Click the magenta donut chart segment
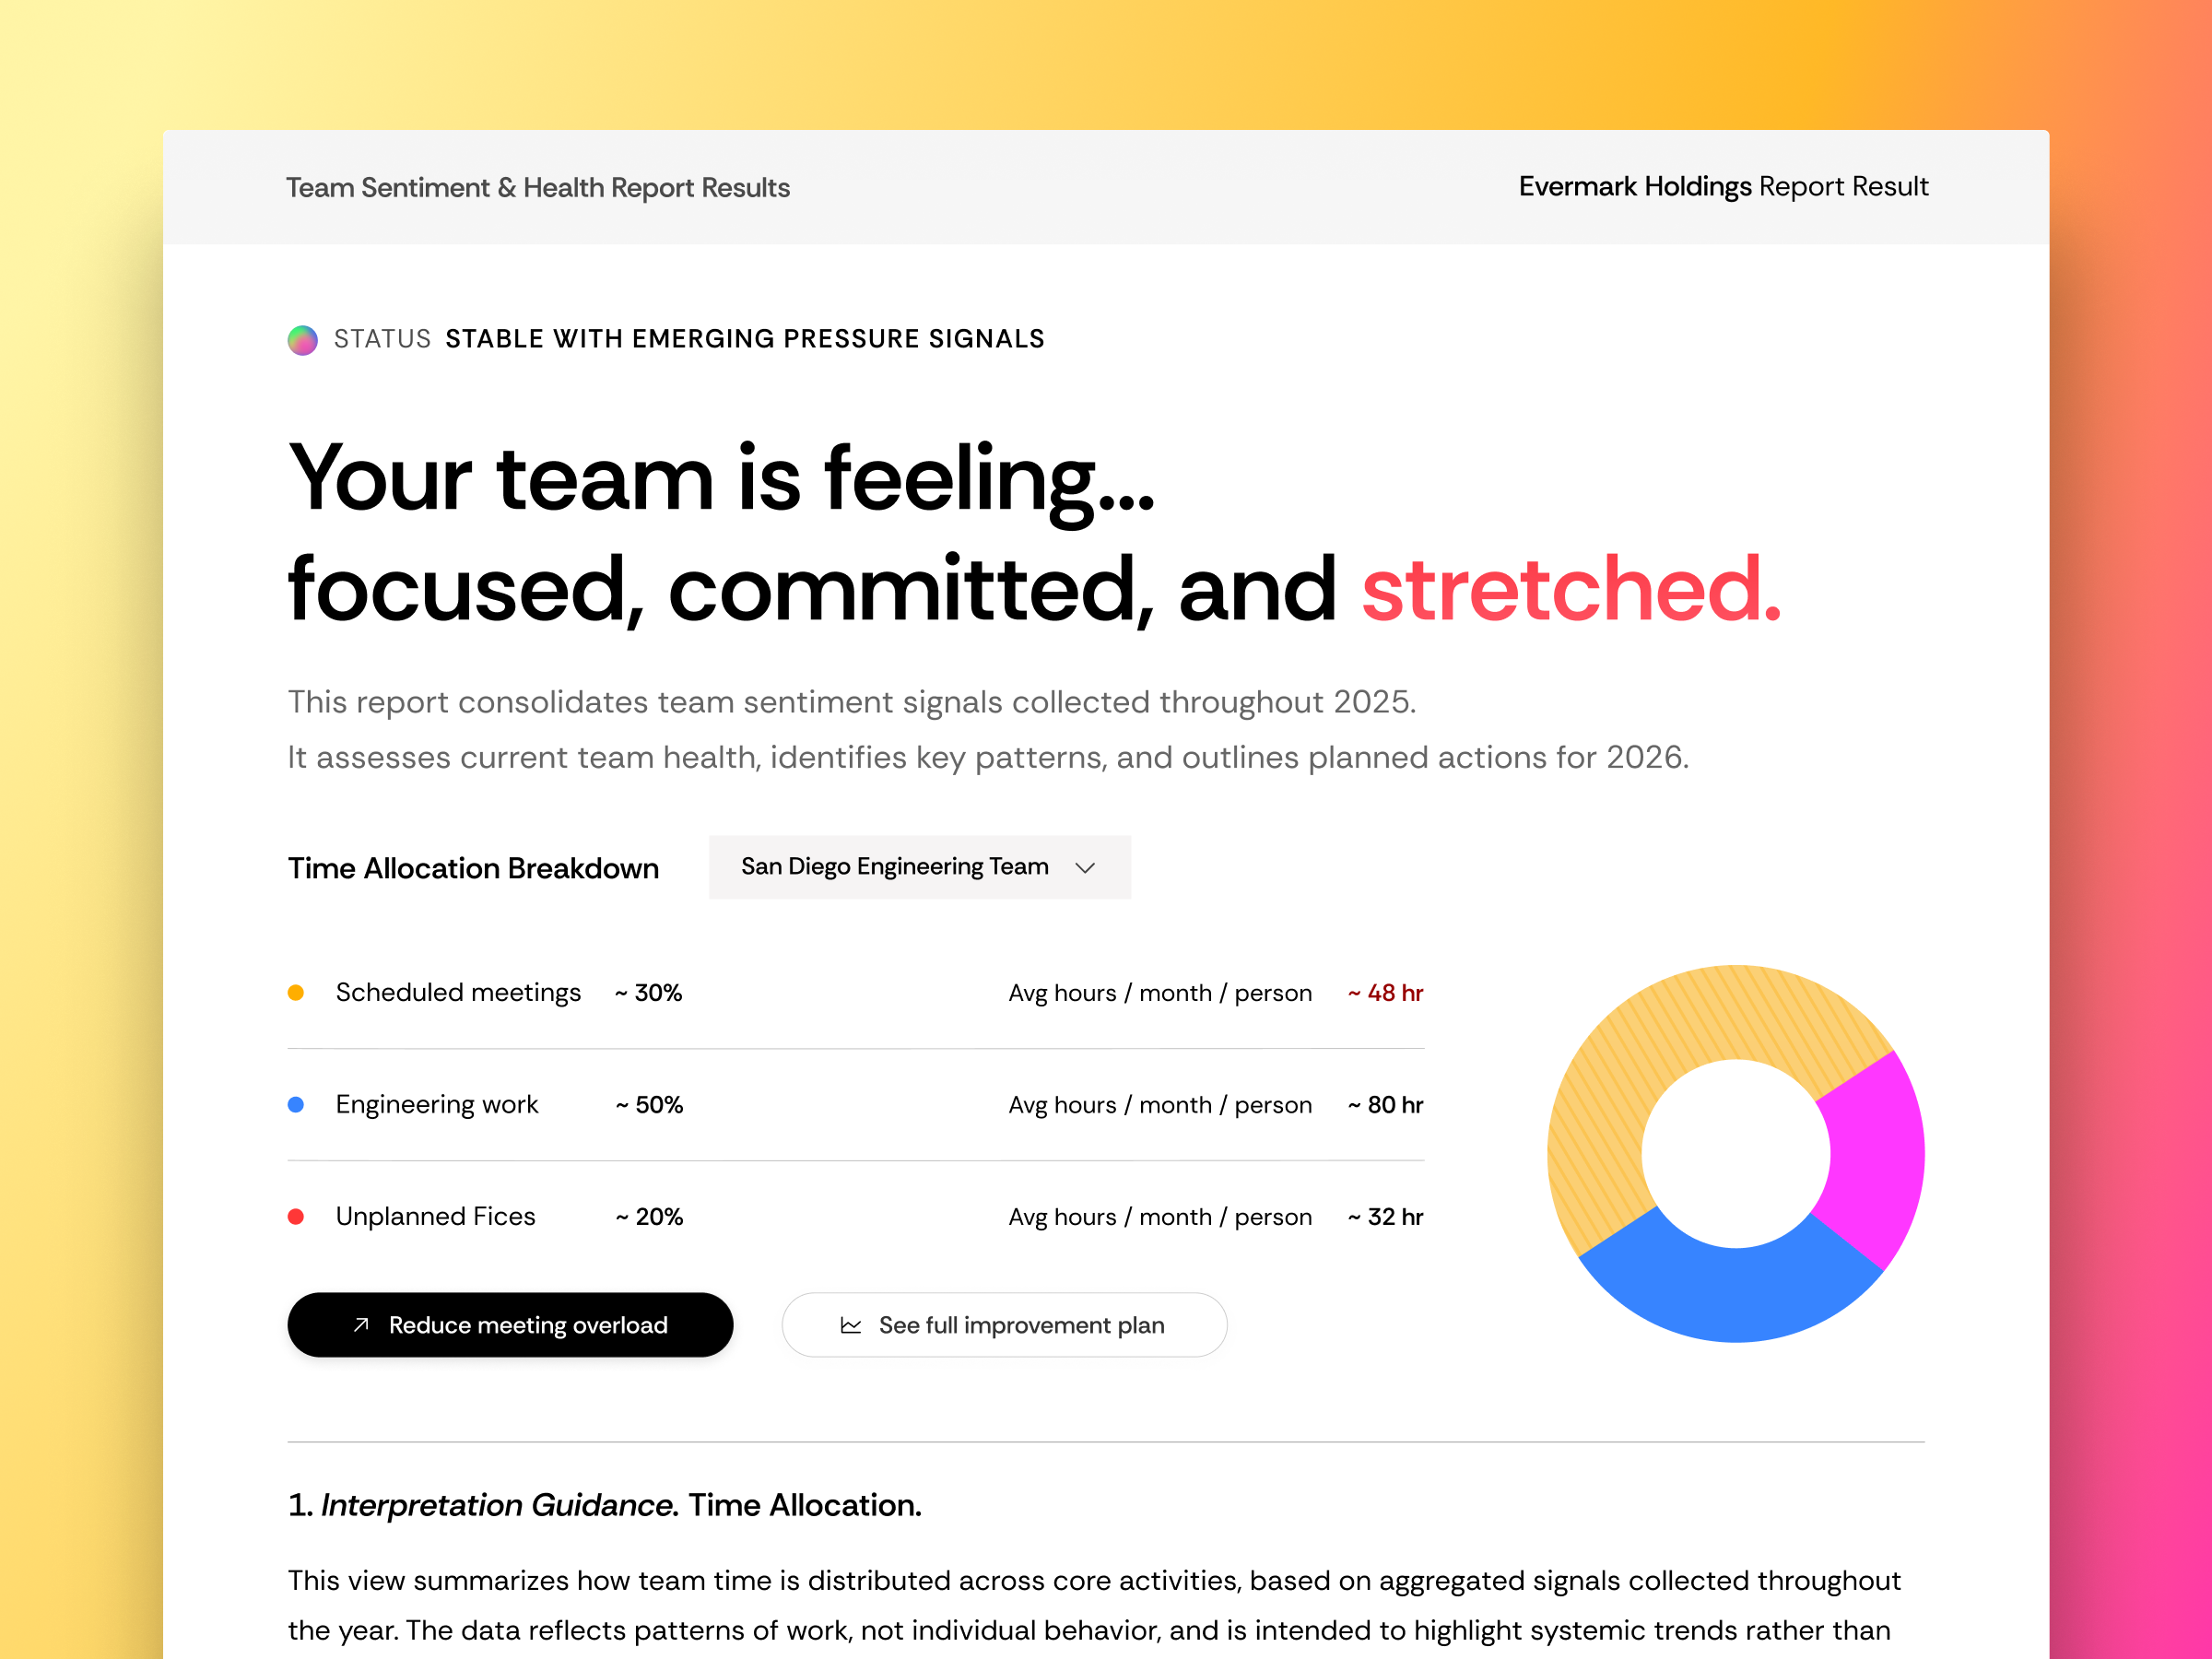 1880,1160
